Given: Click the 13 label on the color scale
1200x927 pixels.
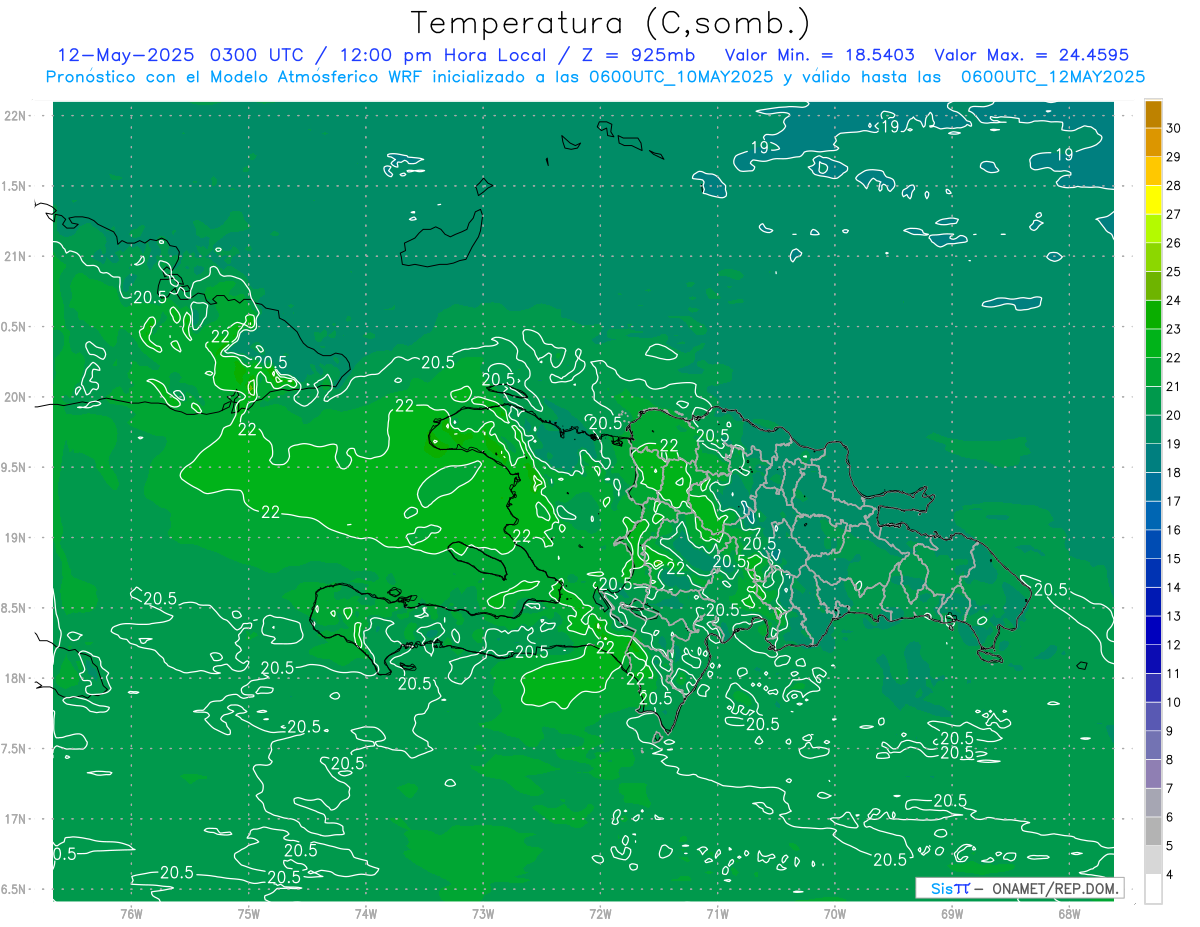Looking at the screenshot, I should [x=1174, y=616].
